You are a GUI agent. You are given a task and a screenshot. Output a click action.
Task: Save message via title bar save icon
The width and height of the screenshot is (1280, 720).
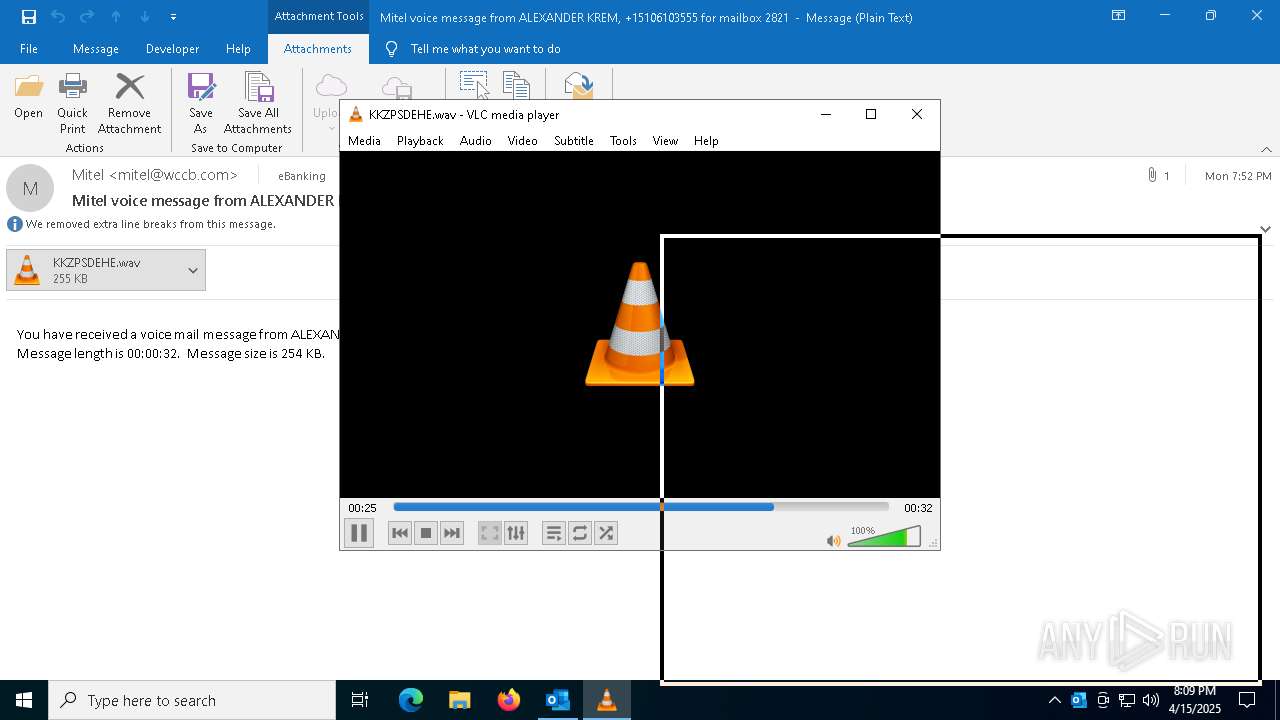pyautogui.click(x=29, y=17)
